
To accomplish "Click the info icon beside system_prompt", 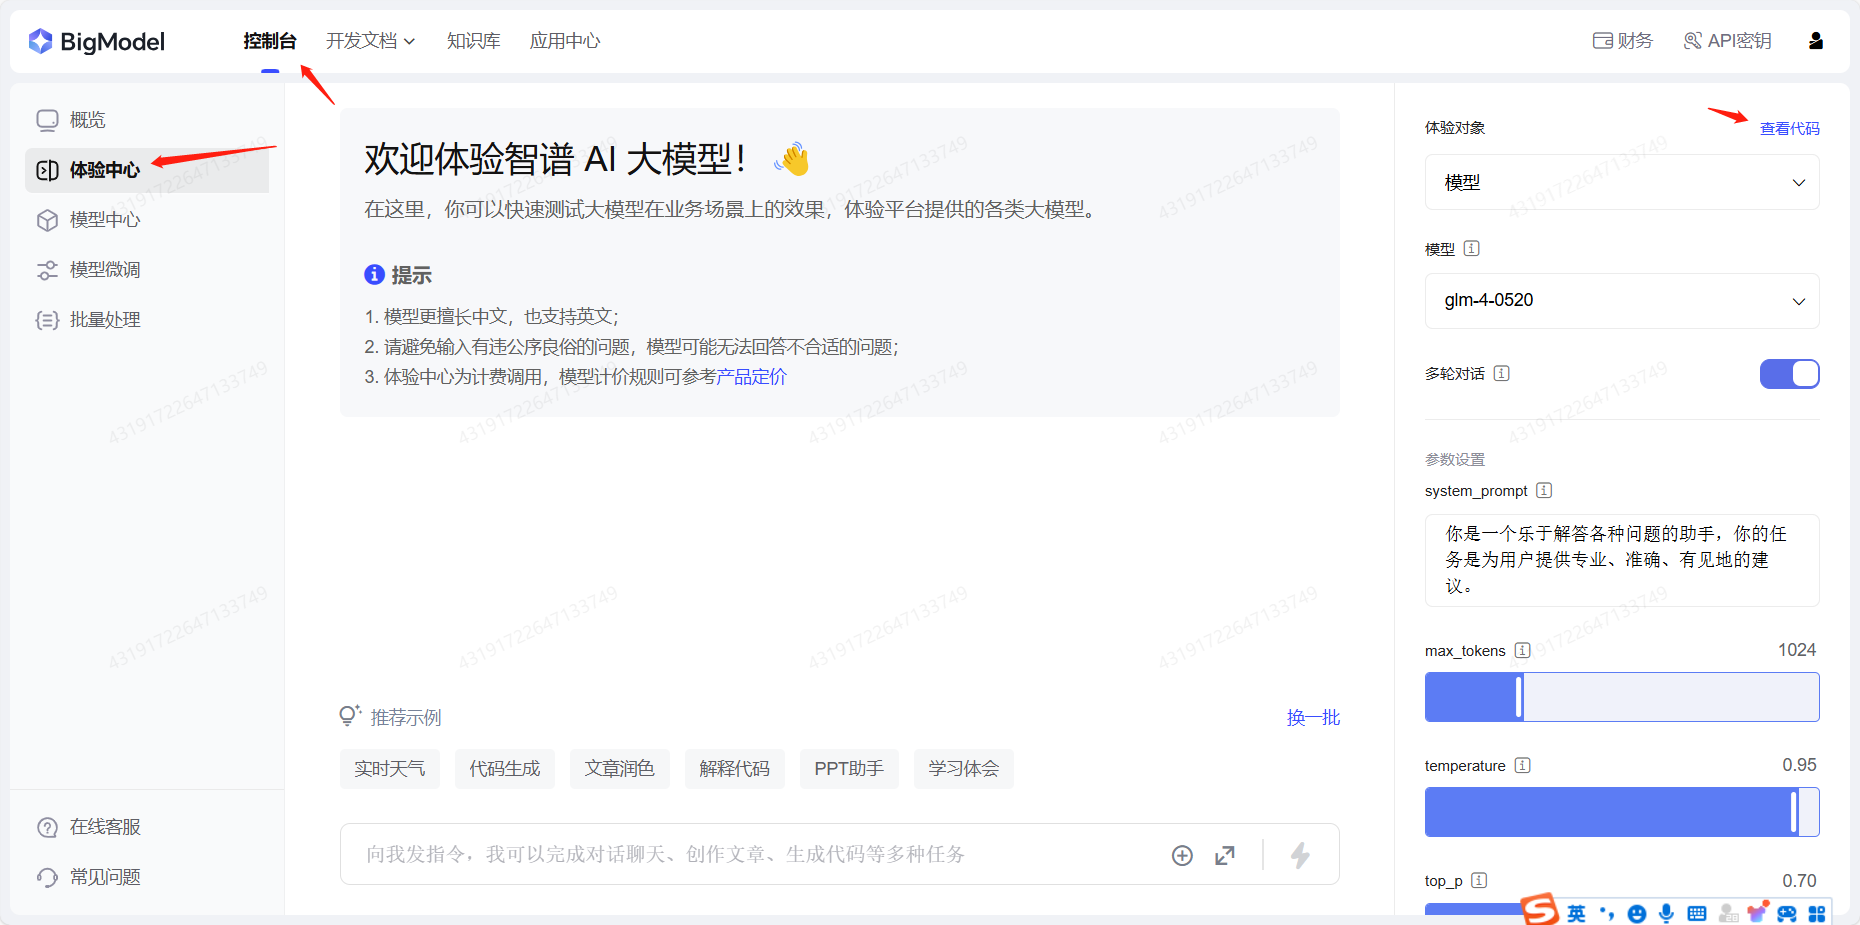I will [x=1544, y=490].
